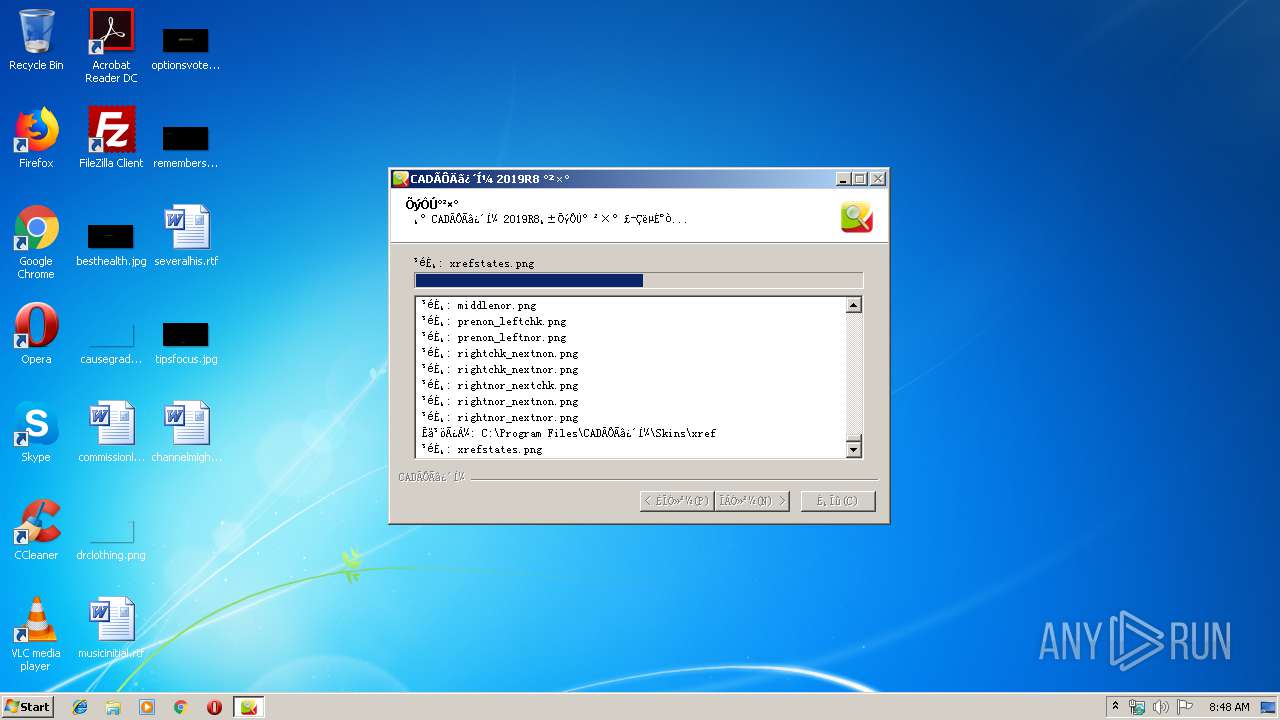This screenshot has height=720, width=1280.
Task: Click xrefstates.png status above progress bar
Action: tap(475, 264)
